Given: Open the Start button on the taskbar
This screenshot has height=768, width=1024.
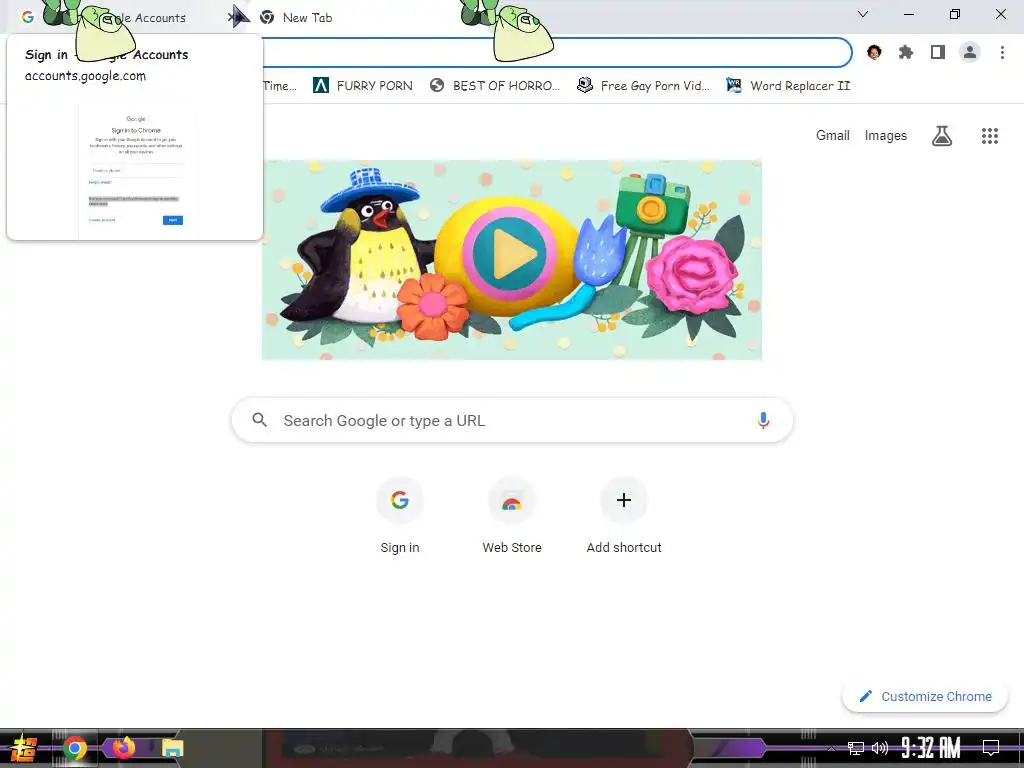Looking at the screenshot, I should (23, 748).
